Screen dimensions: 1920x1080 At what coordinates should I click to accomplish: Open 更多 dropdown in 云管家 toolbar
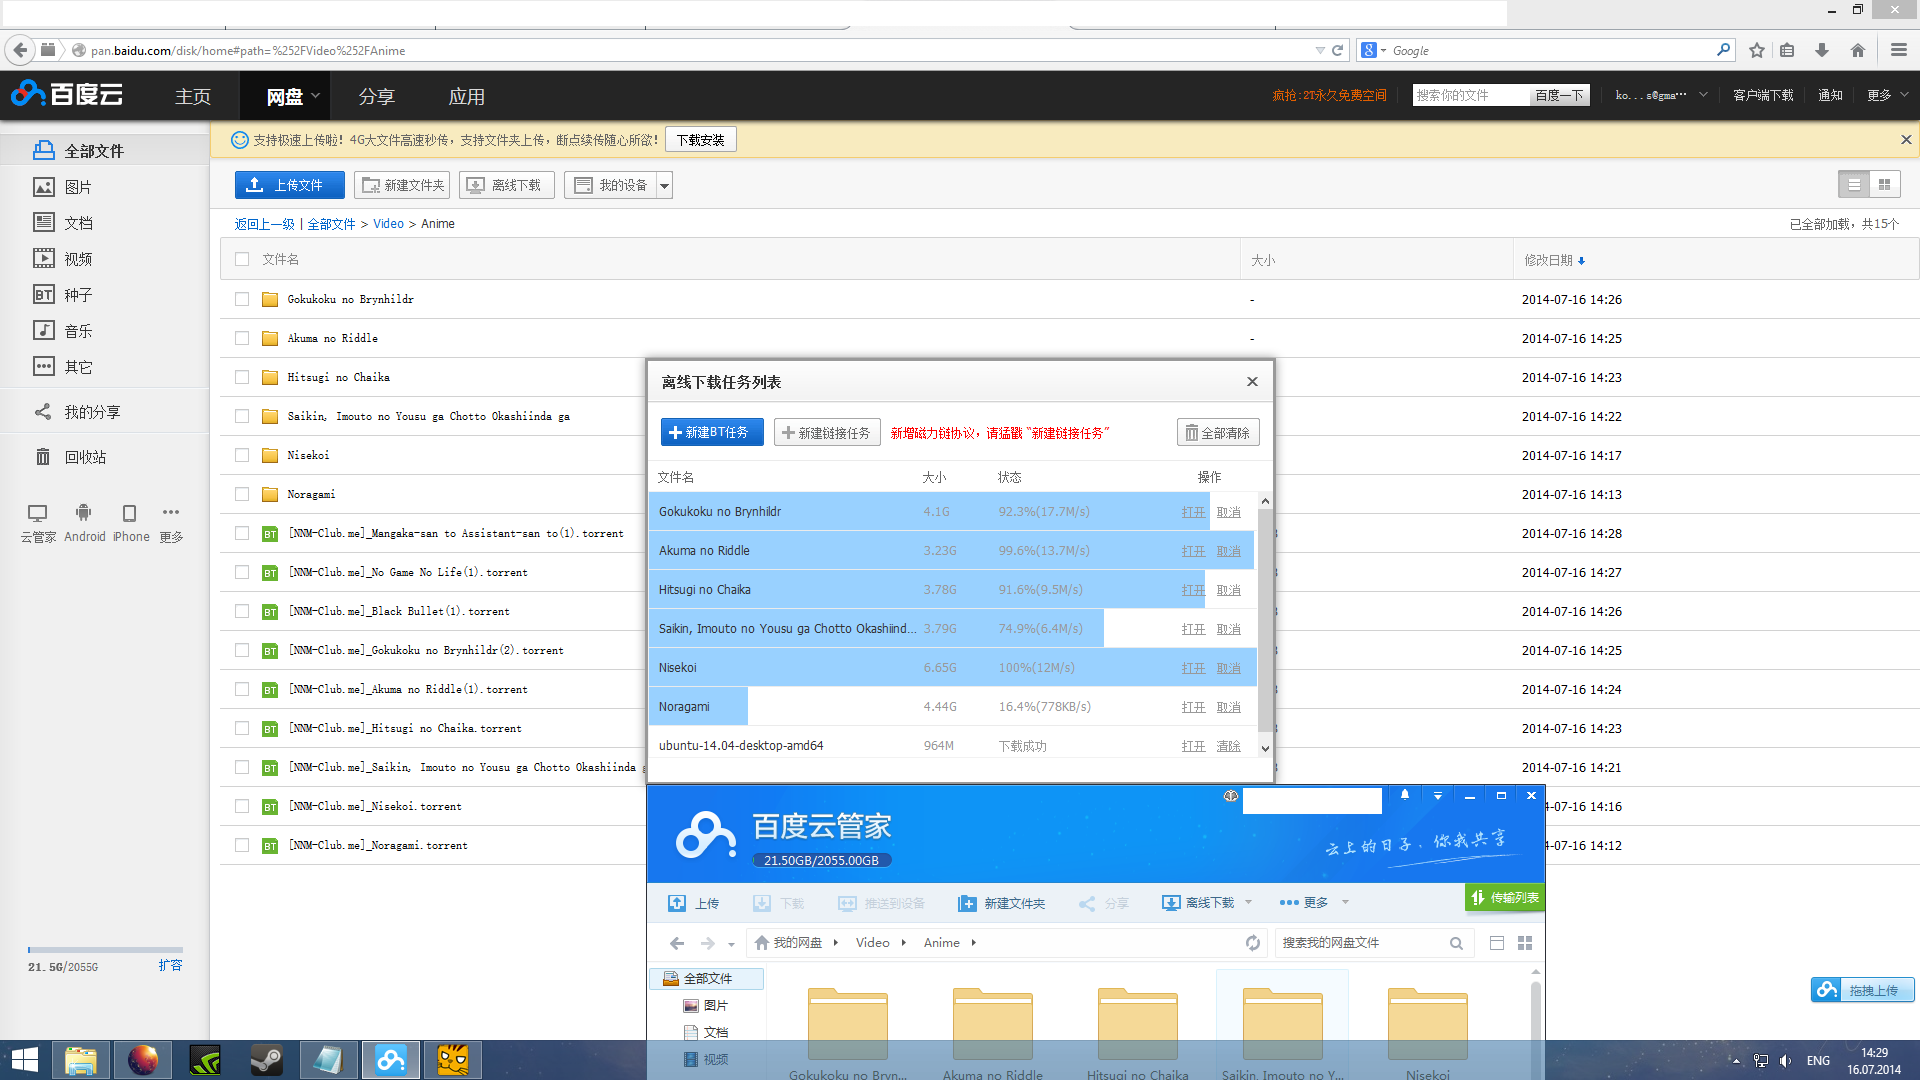tap(1345, 902)
